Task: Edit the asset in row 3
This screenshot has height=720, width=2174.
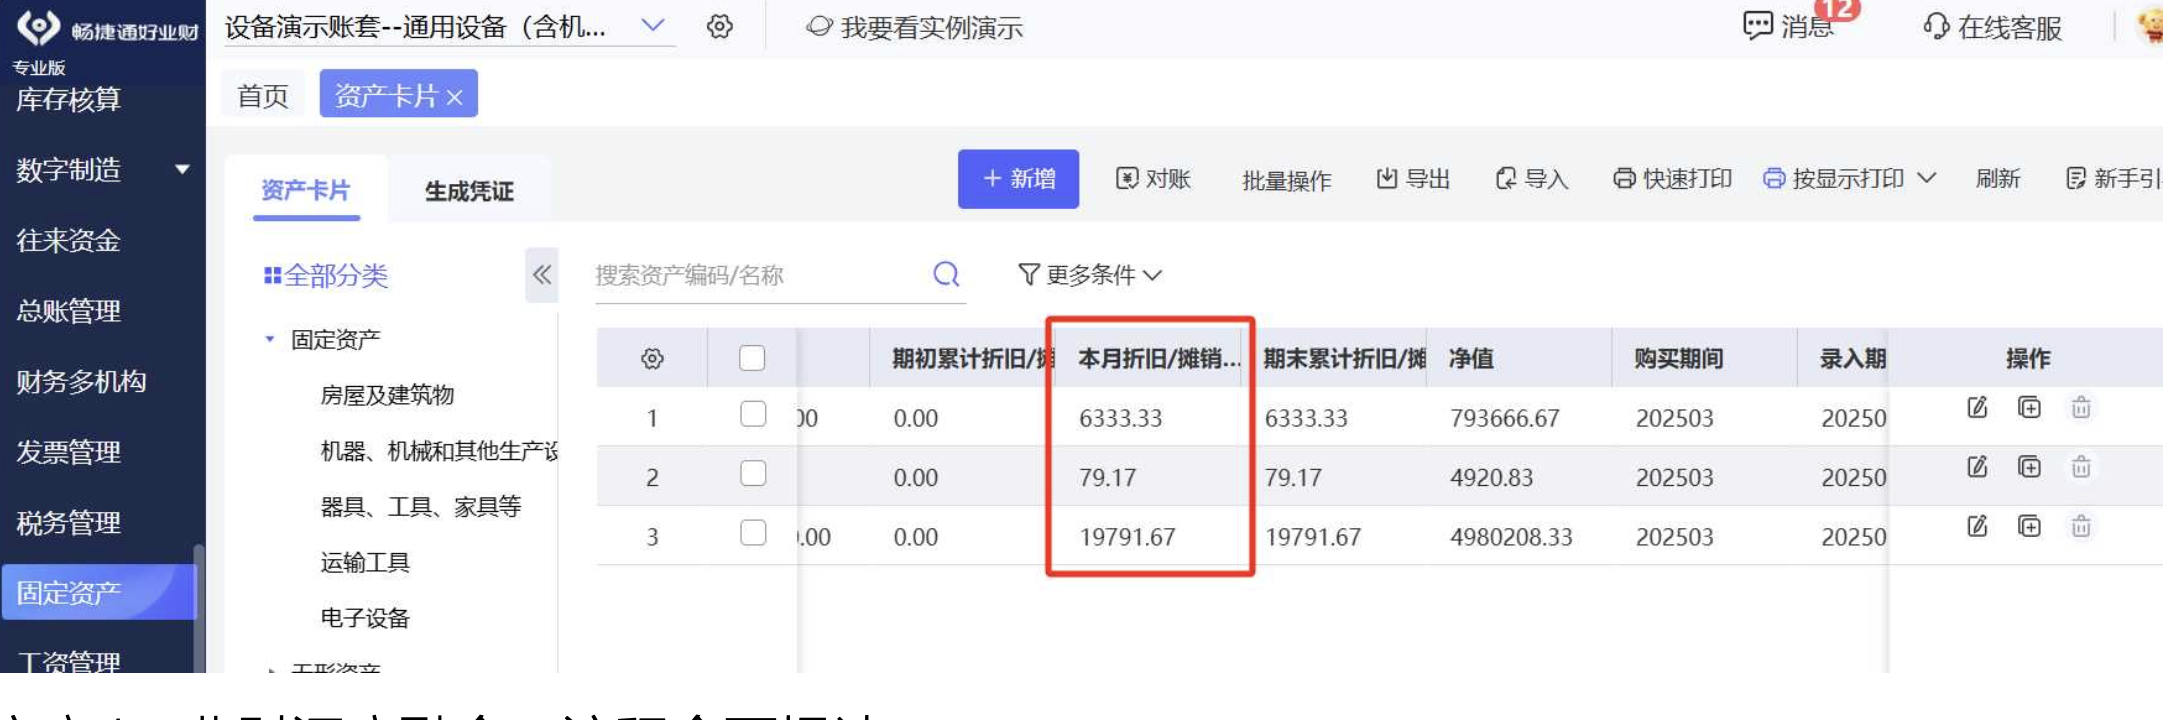Action: point(1977,526)
